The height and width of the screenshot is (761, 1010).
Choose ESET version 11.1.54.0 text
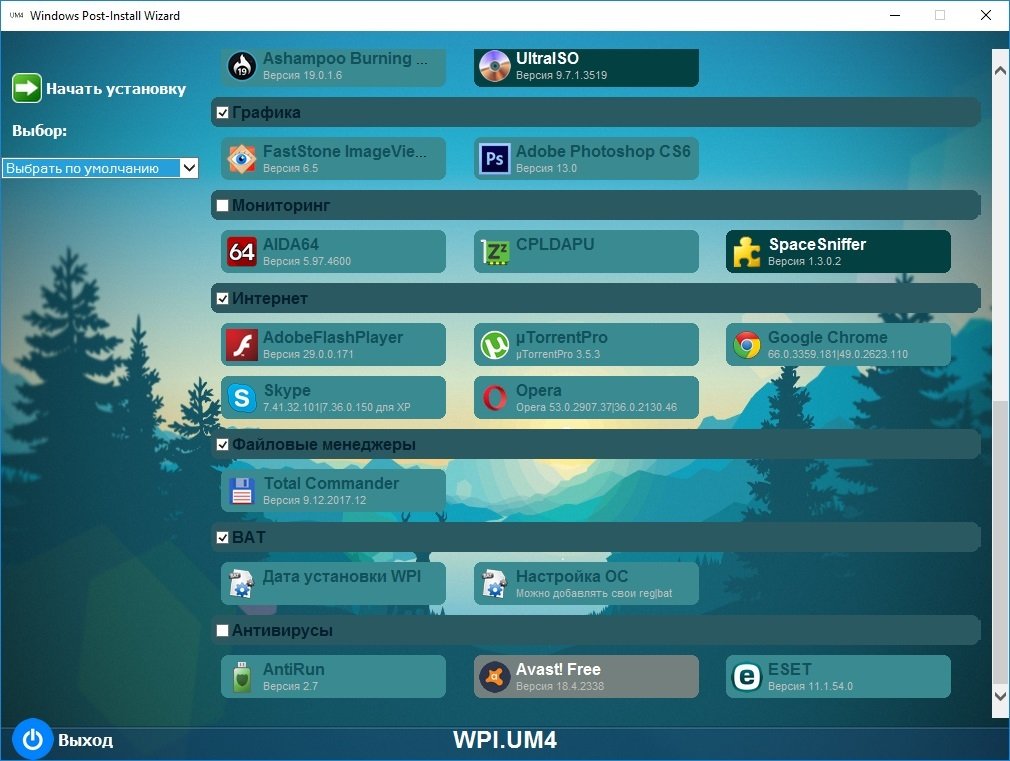[810, 686]
